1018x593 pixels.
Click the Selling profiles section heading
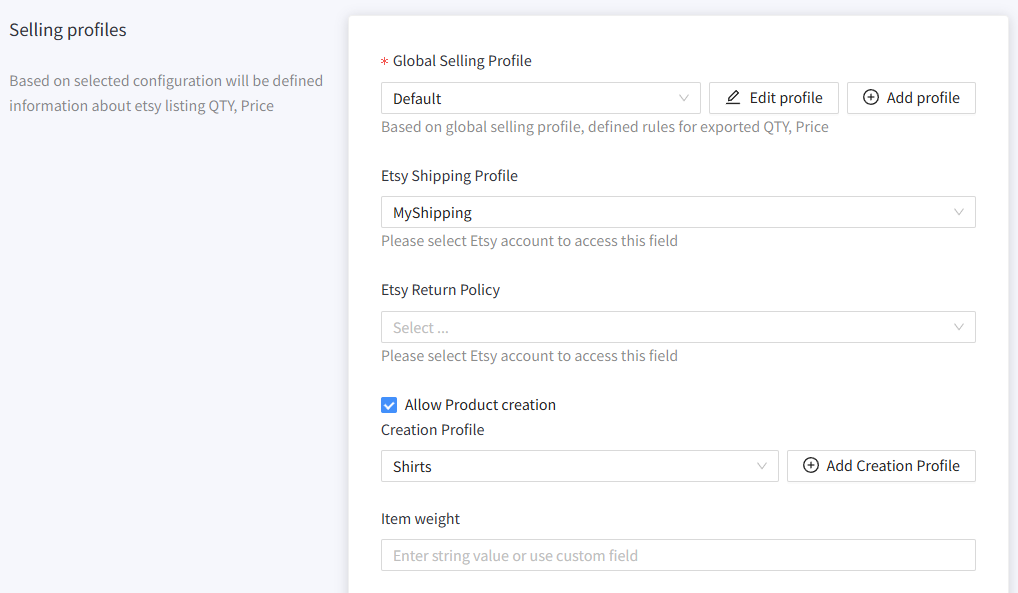click(x=68, y=30)
